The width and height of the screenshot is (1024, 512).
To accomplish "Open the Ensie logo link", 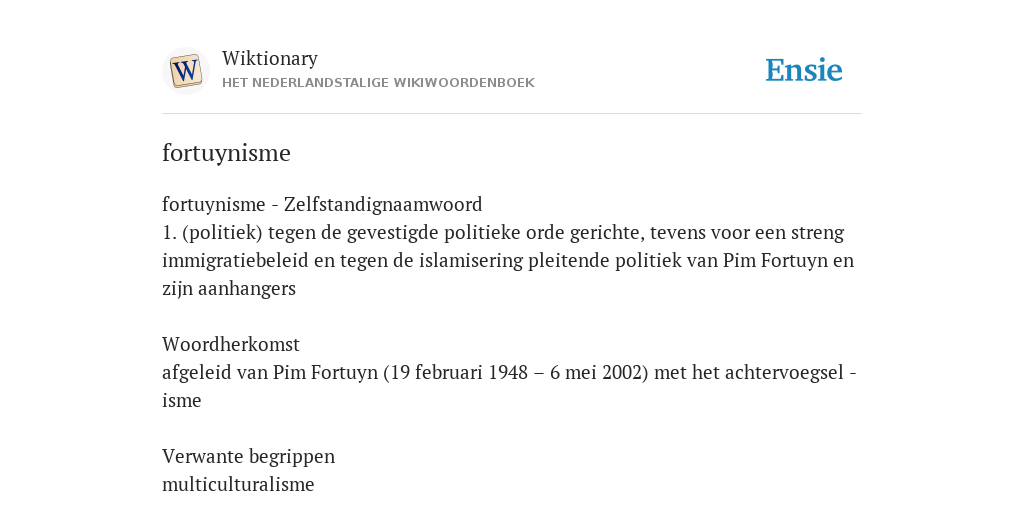I will 804,70.
